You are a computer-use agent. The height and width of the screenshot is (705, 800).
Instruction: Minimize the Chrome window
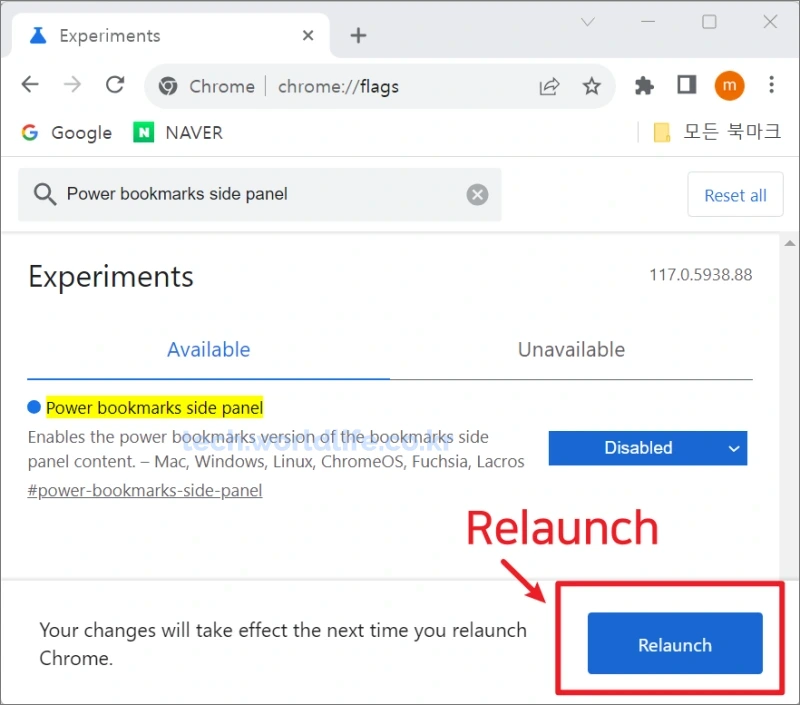pyautogui.click(x=648, y=21)
